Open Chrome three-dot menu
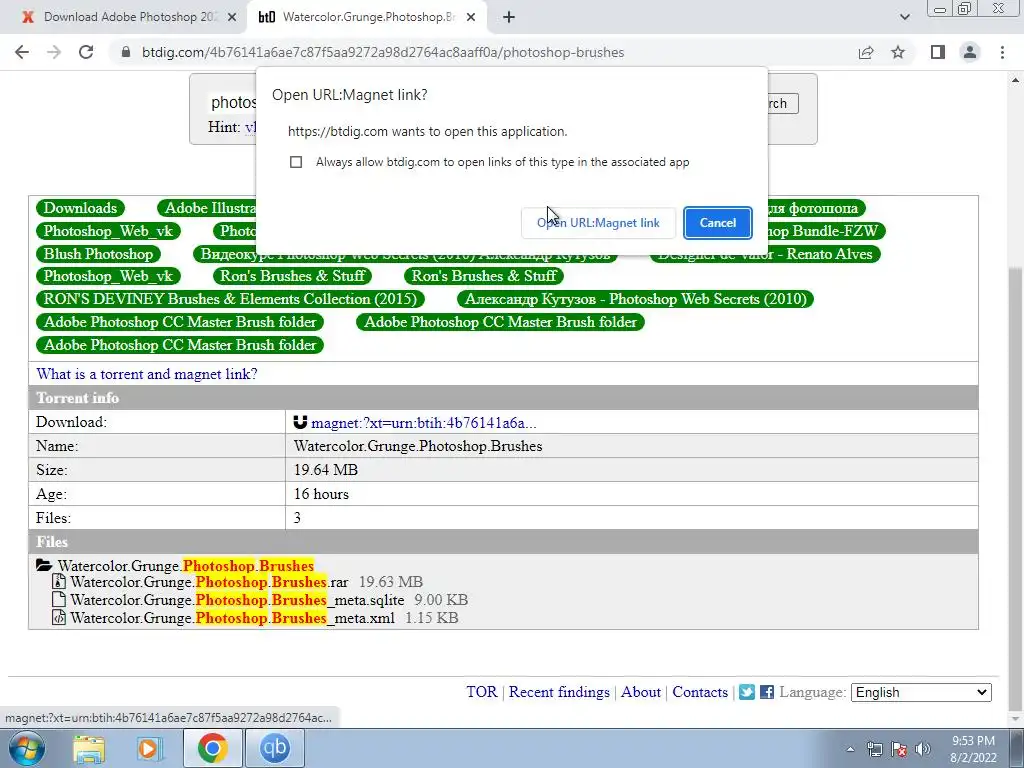The width and height of the screenshot is (1024, 768). (1002, 52)
